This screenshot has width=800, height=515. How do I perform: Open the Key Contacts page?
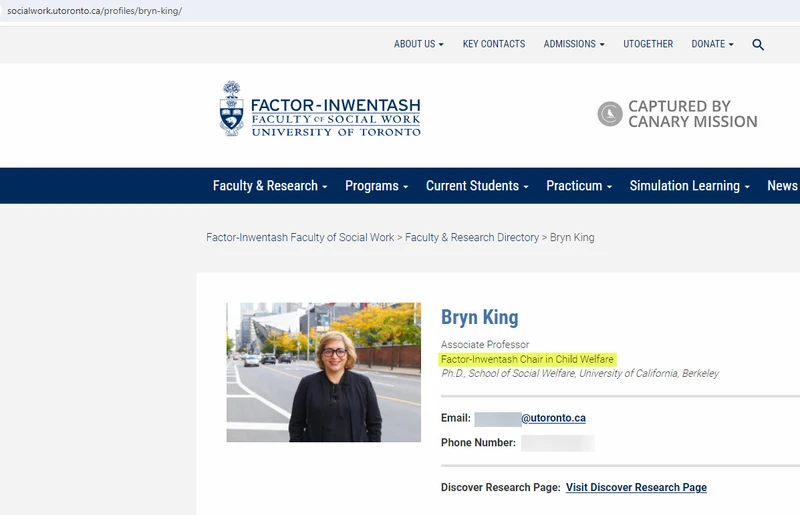(x=494, y=44)
